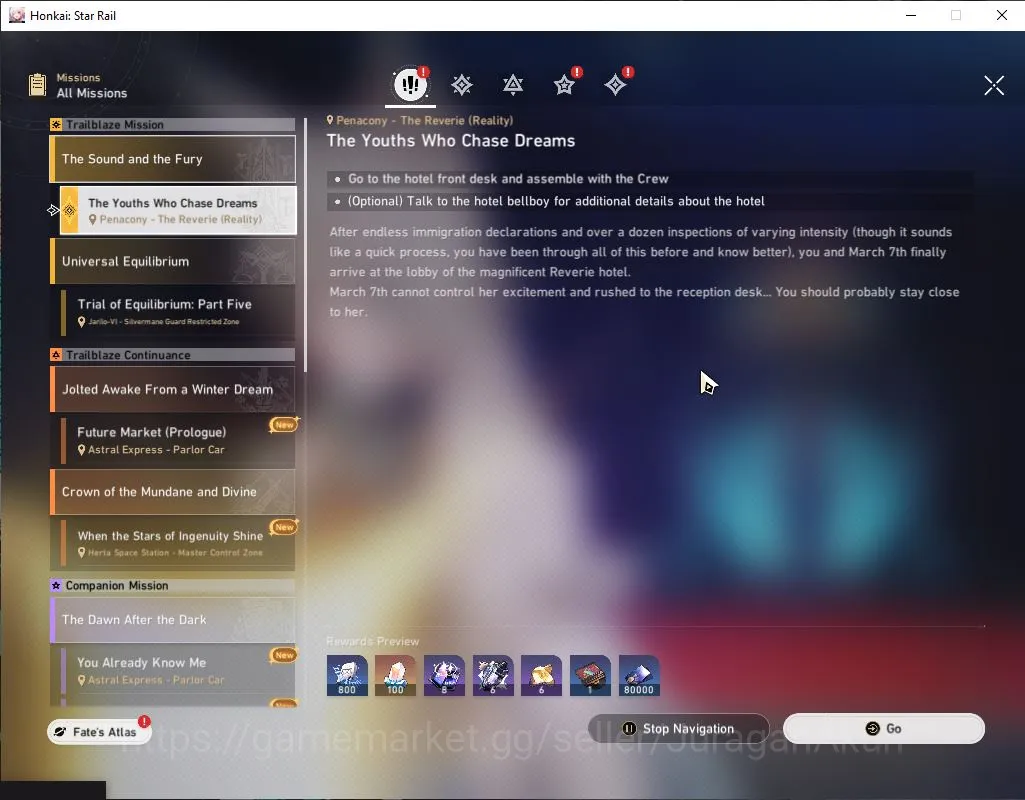Minimize the Honkai: Star Rail window
This screenshot has height=800, width=1025.
pyautogui.click(x=911, y=15)
